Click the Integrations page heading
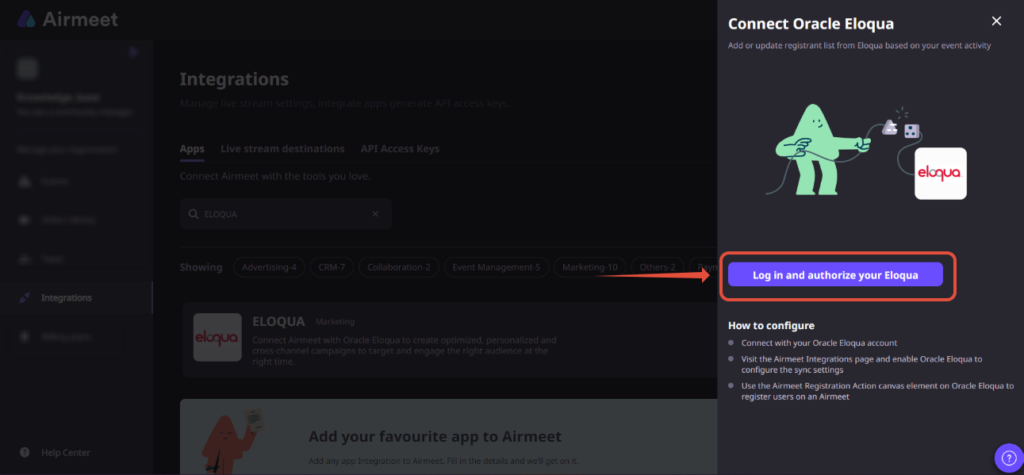Screen dimensions: 1024x475 click(234, 80)
